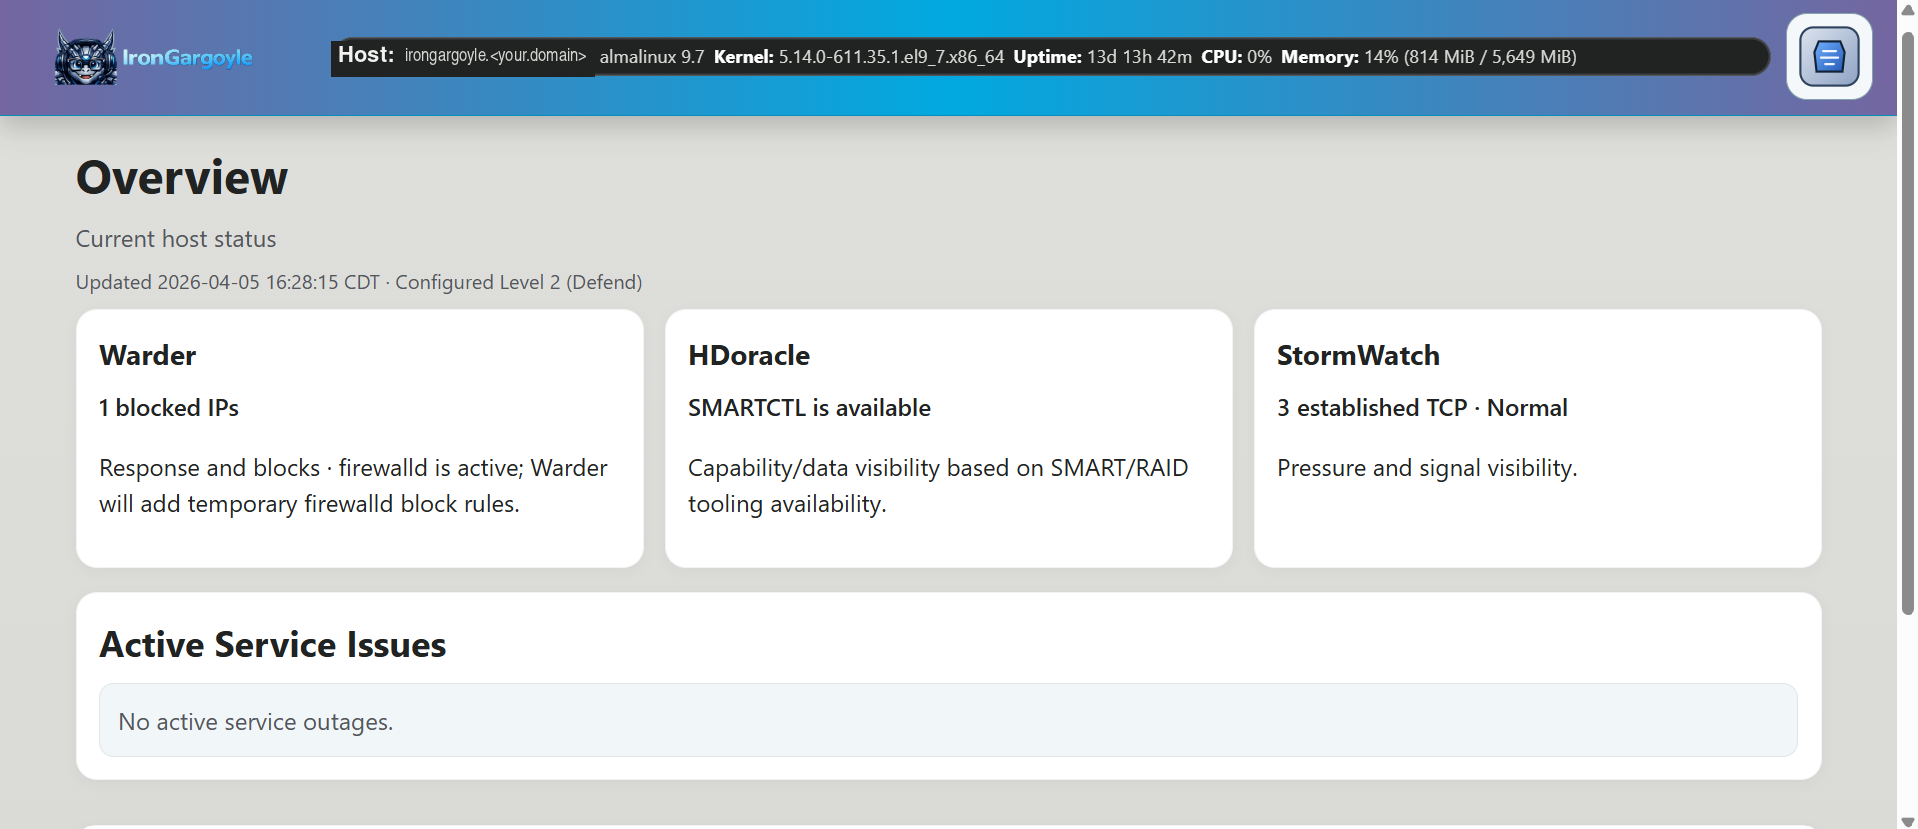Viewport: 1918px width, 829px height.
Task: Click the Configured Level 2 (Defend) text
Action: [x=518, y=283]
